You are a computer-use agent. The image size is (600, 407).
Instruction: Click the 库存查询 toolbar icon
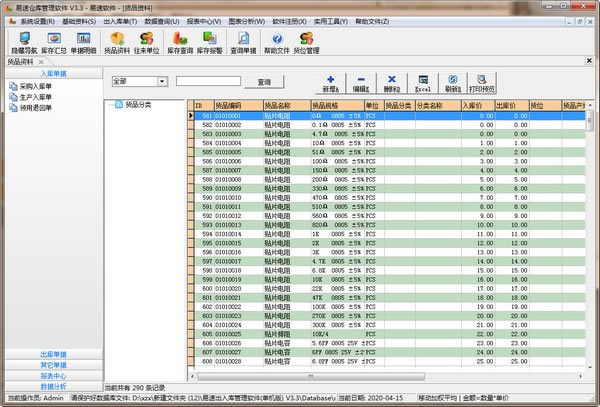[179, 42]
